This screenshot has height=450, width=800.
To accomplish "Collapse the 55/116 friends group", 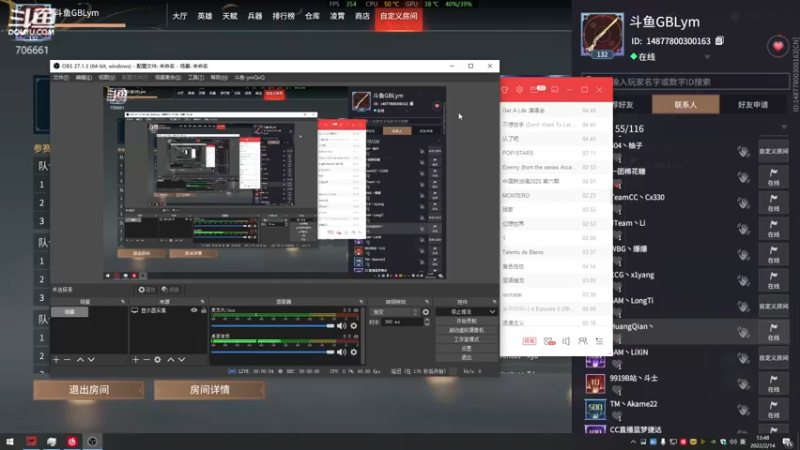I will coord(784,128).
